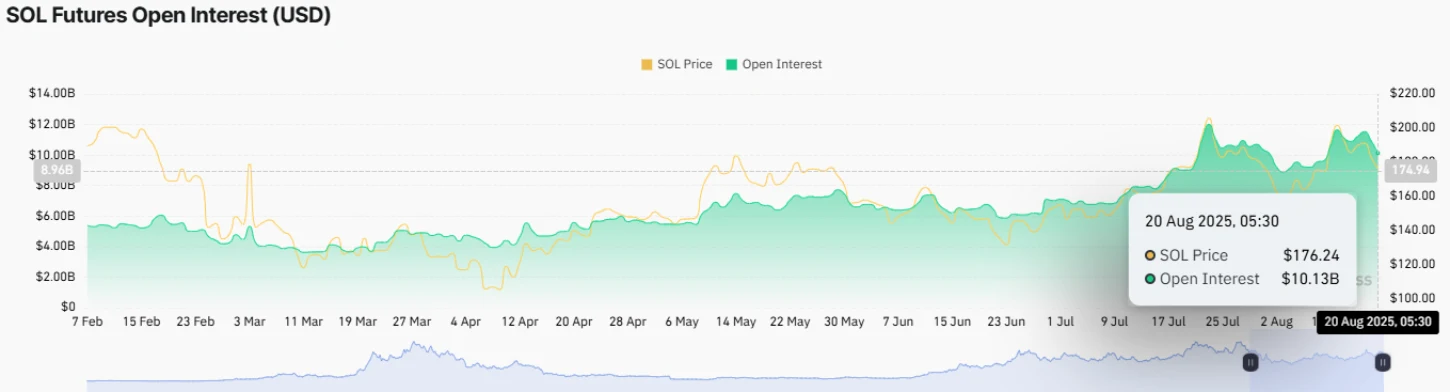Click the 25 Jul date label
Image resolution: width=1450 pixels, height=392 pixels.
tap(1222, 322)
